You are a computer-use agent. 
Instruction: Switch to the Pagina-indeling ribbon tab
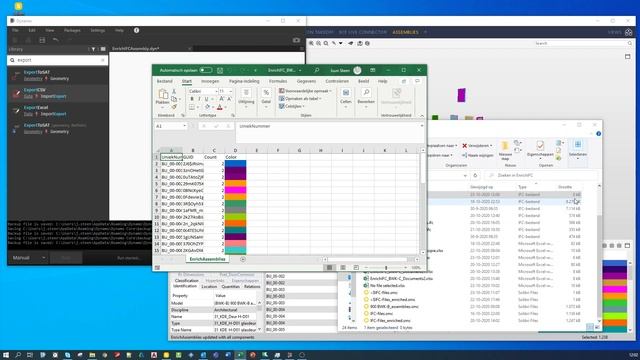pos(244,81)
